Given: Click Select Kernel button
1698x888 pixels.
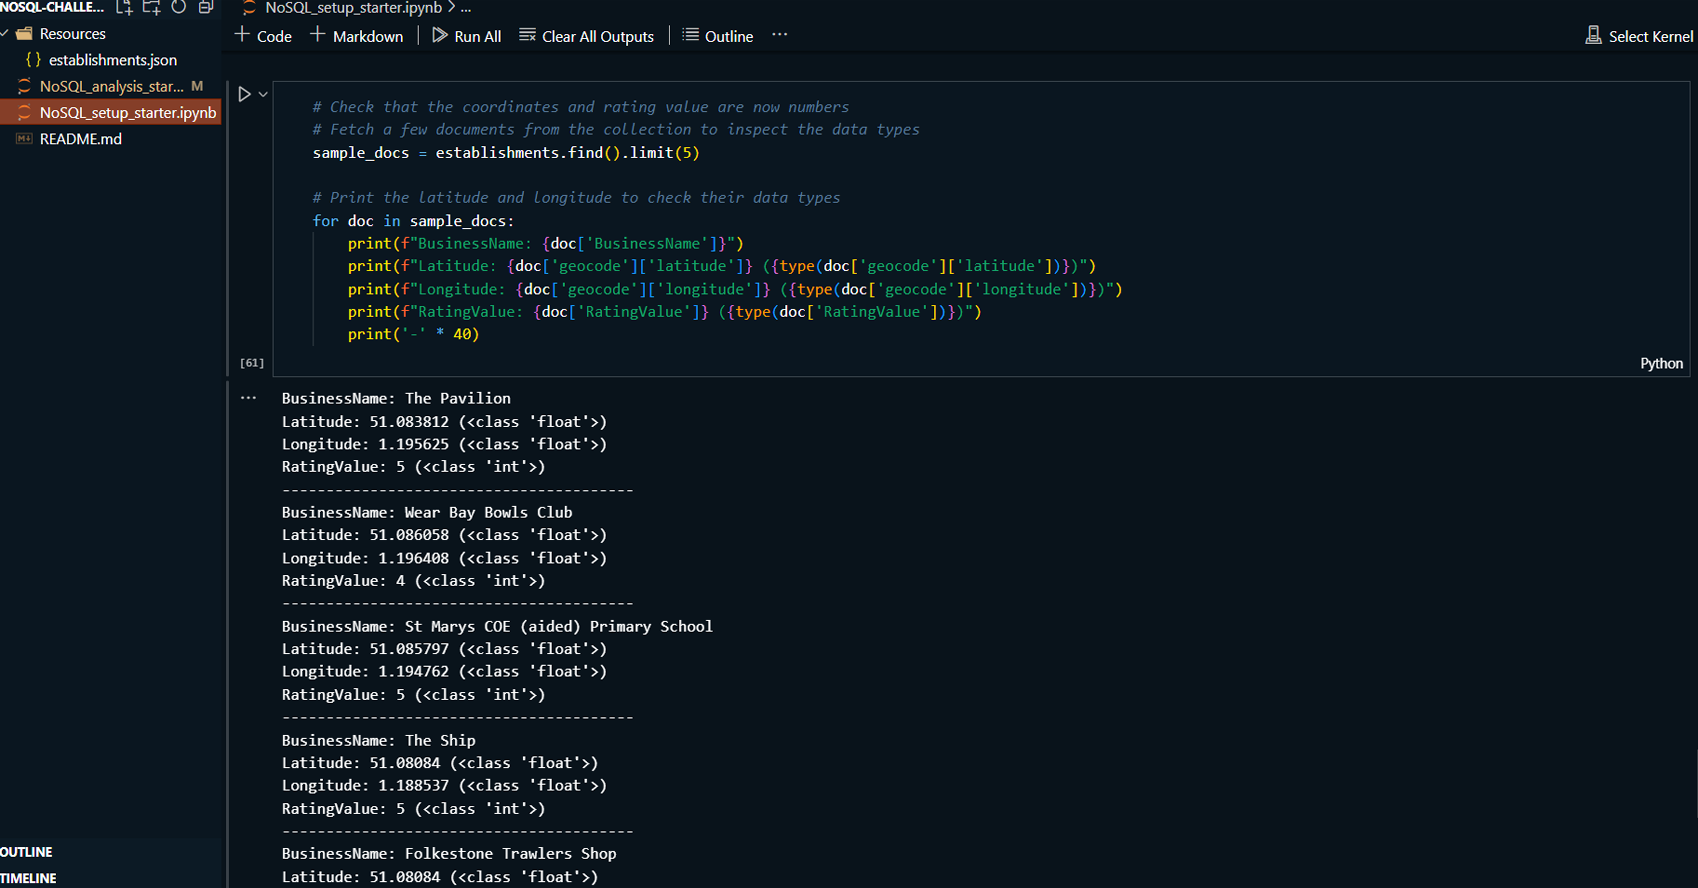Looking at the screenshot, I should 1639,36.
